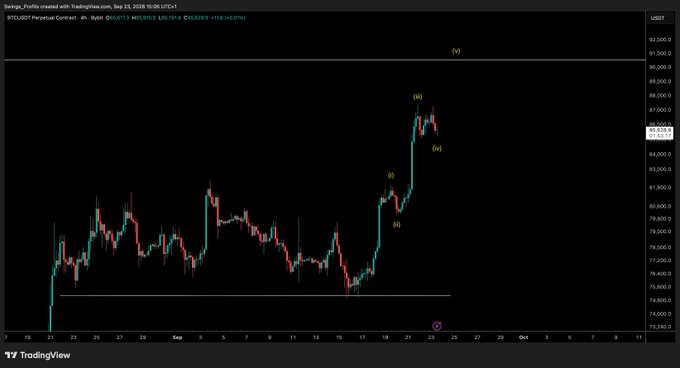The image size is (680, 368).
Task: Click the 74,000.0 price axis label
Action: (660, 314)
